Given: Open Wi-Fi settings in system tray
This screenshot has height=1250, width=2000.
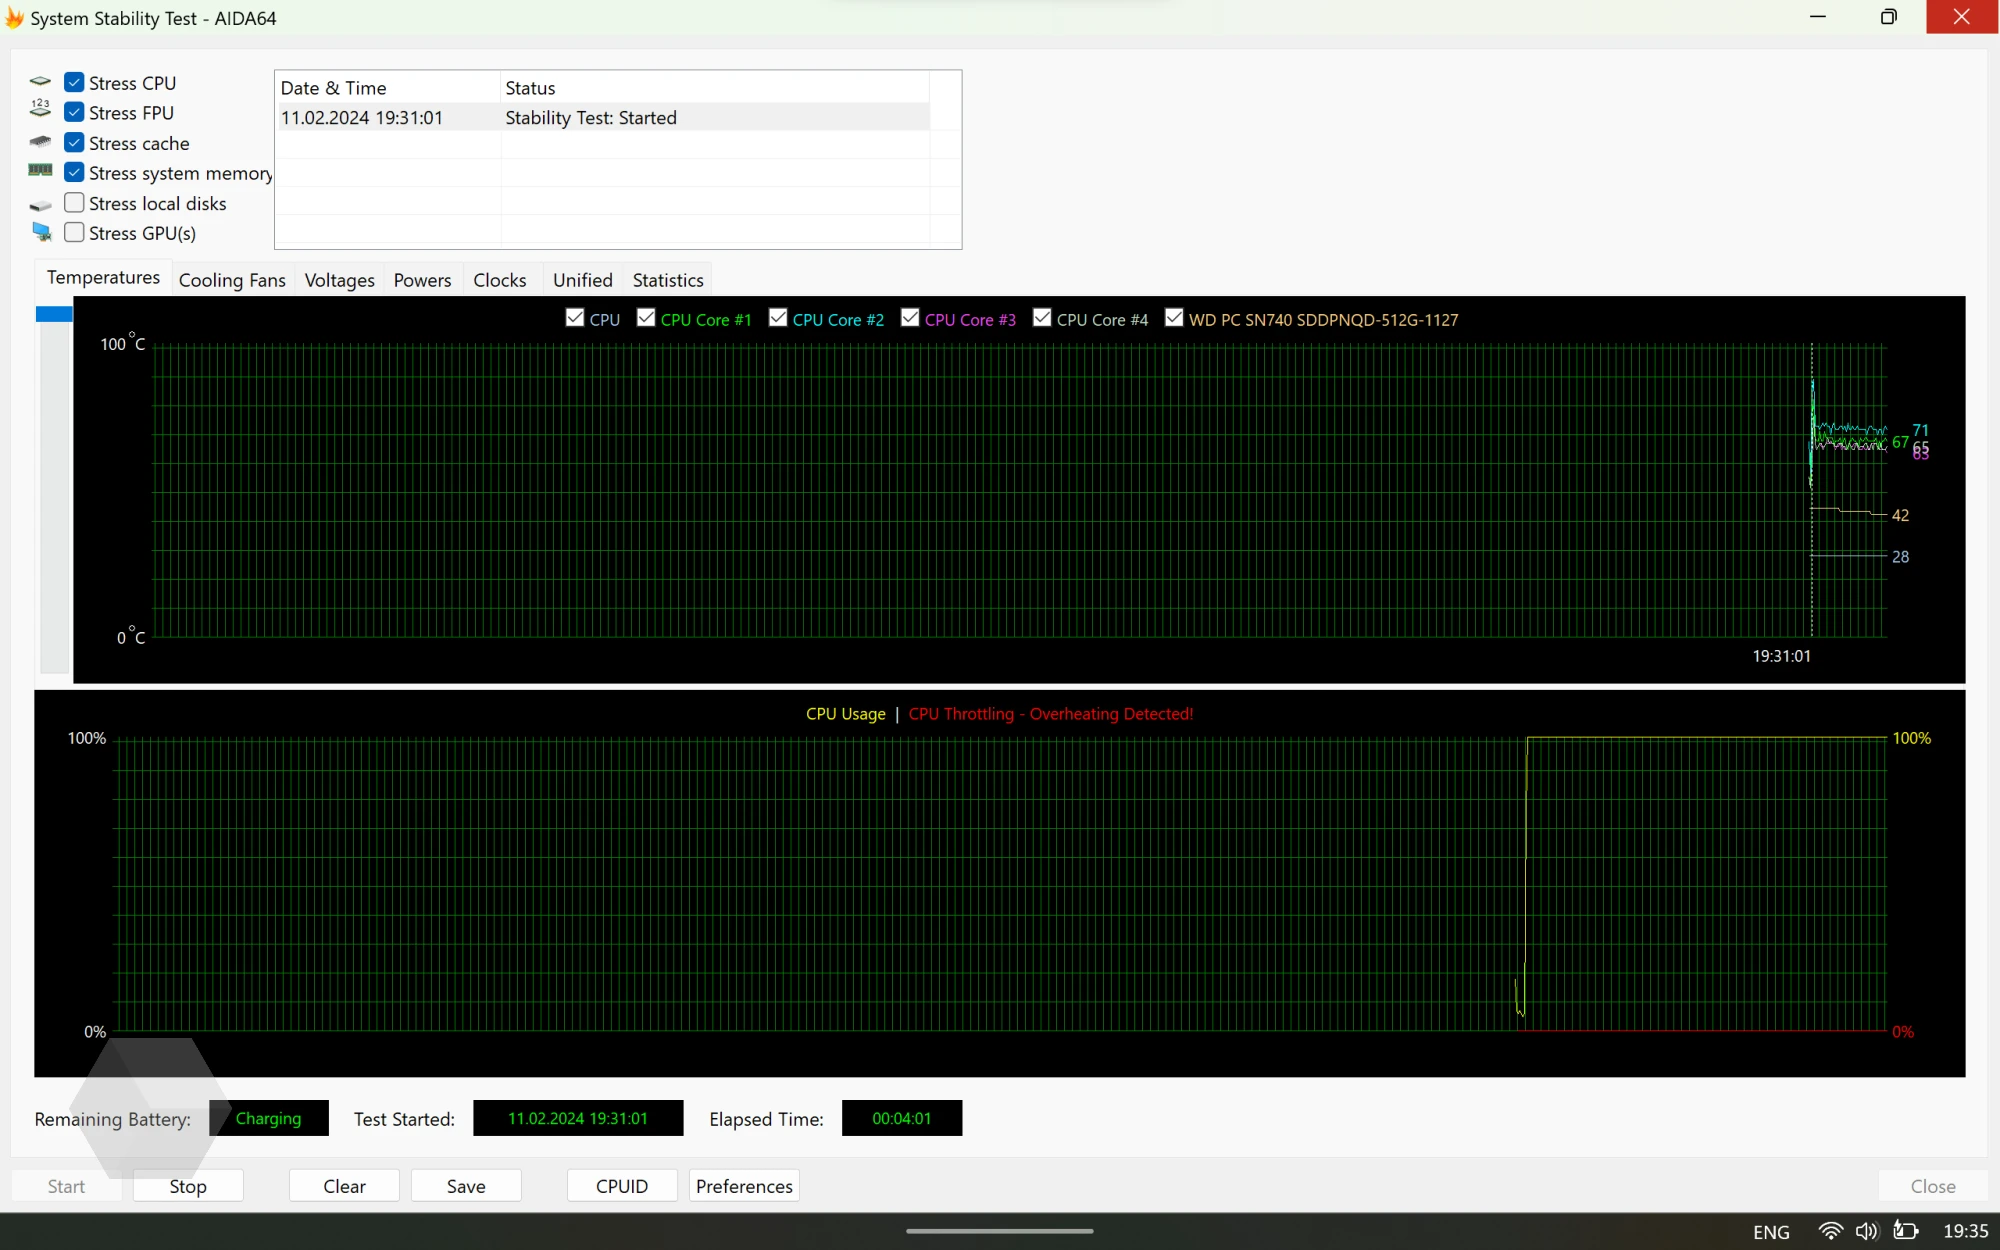Looking at the screenshot, I should (x=1830, y=1231).
